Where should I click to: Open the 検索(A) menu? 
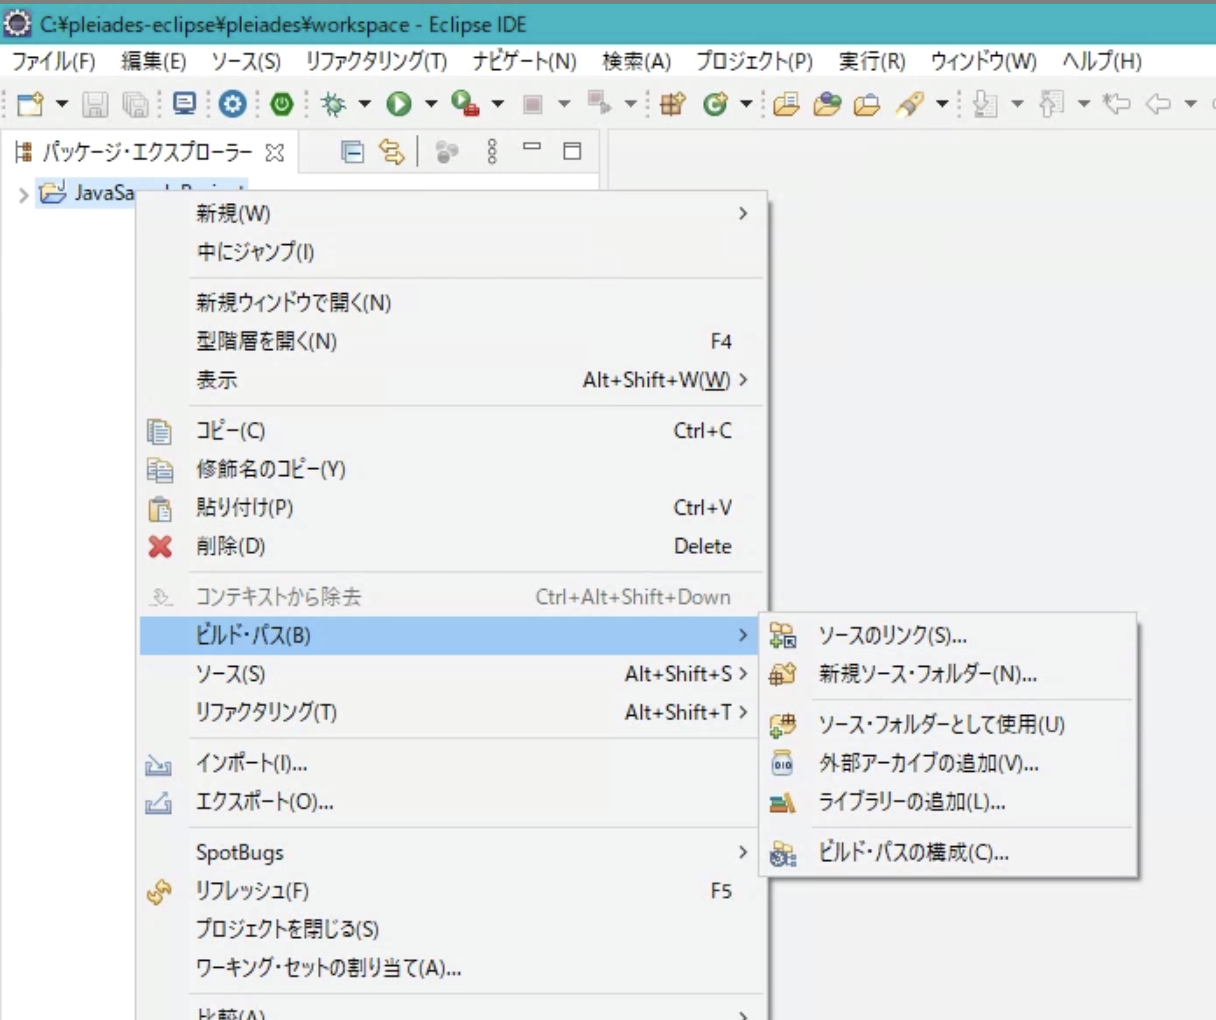coord(637,61)
